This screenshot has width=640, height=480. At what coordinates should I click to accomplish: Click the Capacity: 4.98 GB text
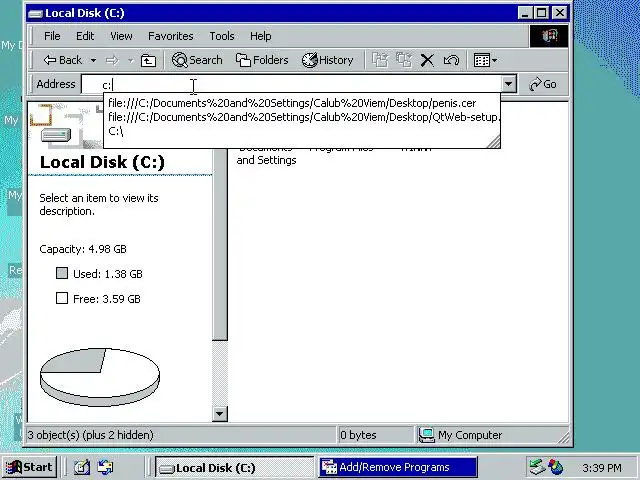click(x=83, y=249)
